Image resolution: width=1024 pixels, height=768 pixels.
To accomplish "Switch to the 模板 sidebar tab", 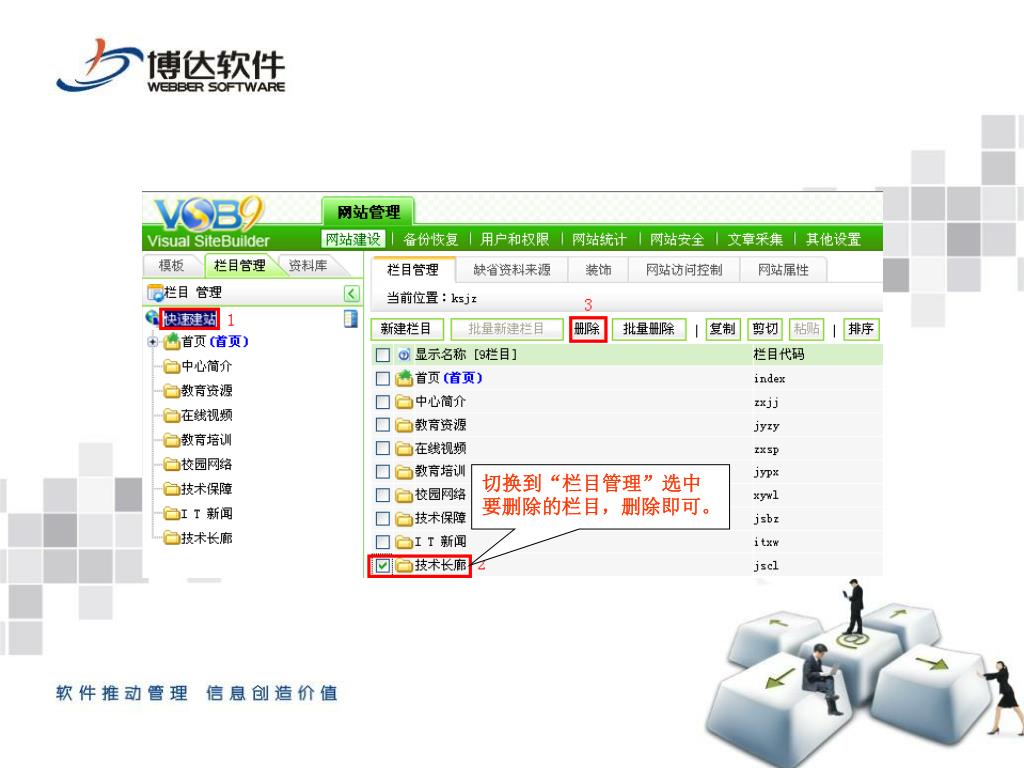I will [172, 265].
